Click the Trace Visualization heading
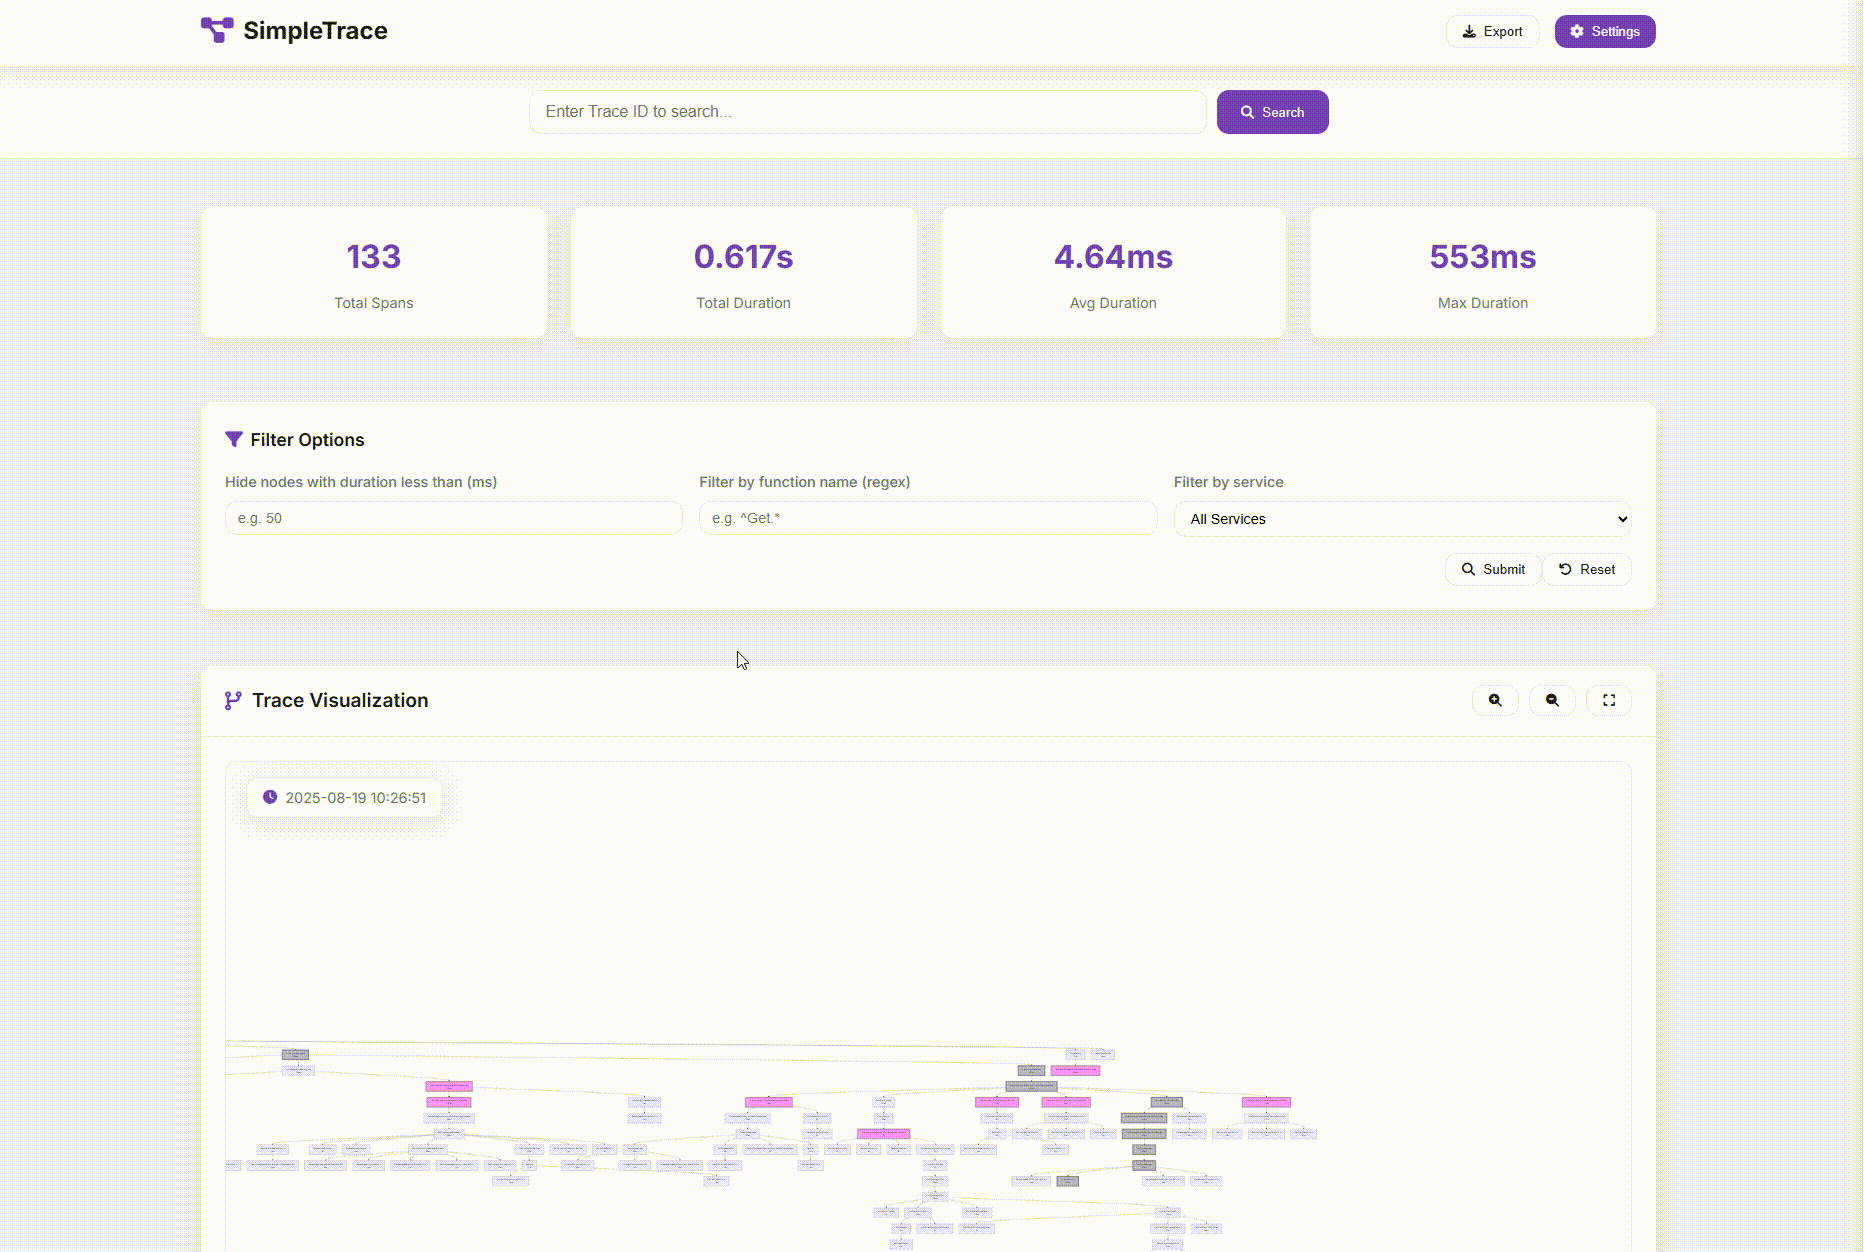This screenshot has height=1252, width=1864. 340,700
